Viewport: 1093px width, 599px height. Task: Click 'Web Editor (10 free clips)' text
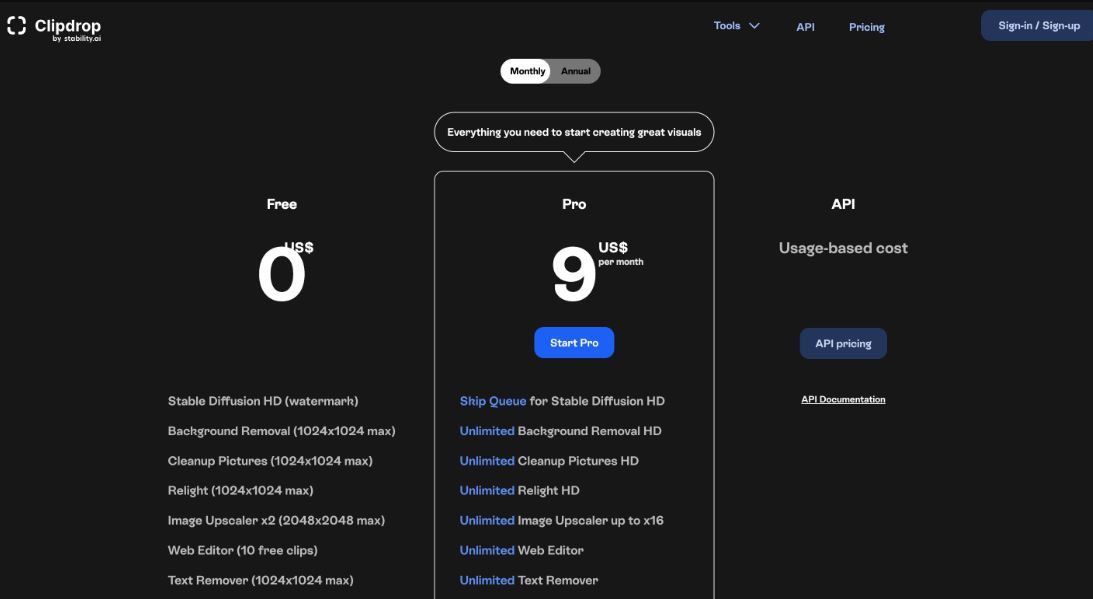[243, 550]
